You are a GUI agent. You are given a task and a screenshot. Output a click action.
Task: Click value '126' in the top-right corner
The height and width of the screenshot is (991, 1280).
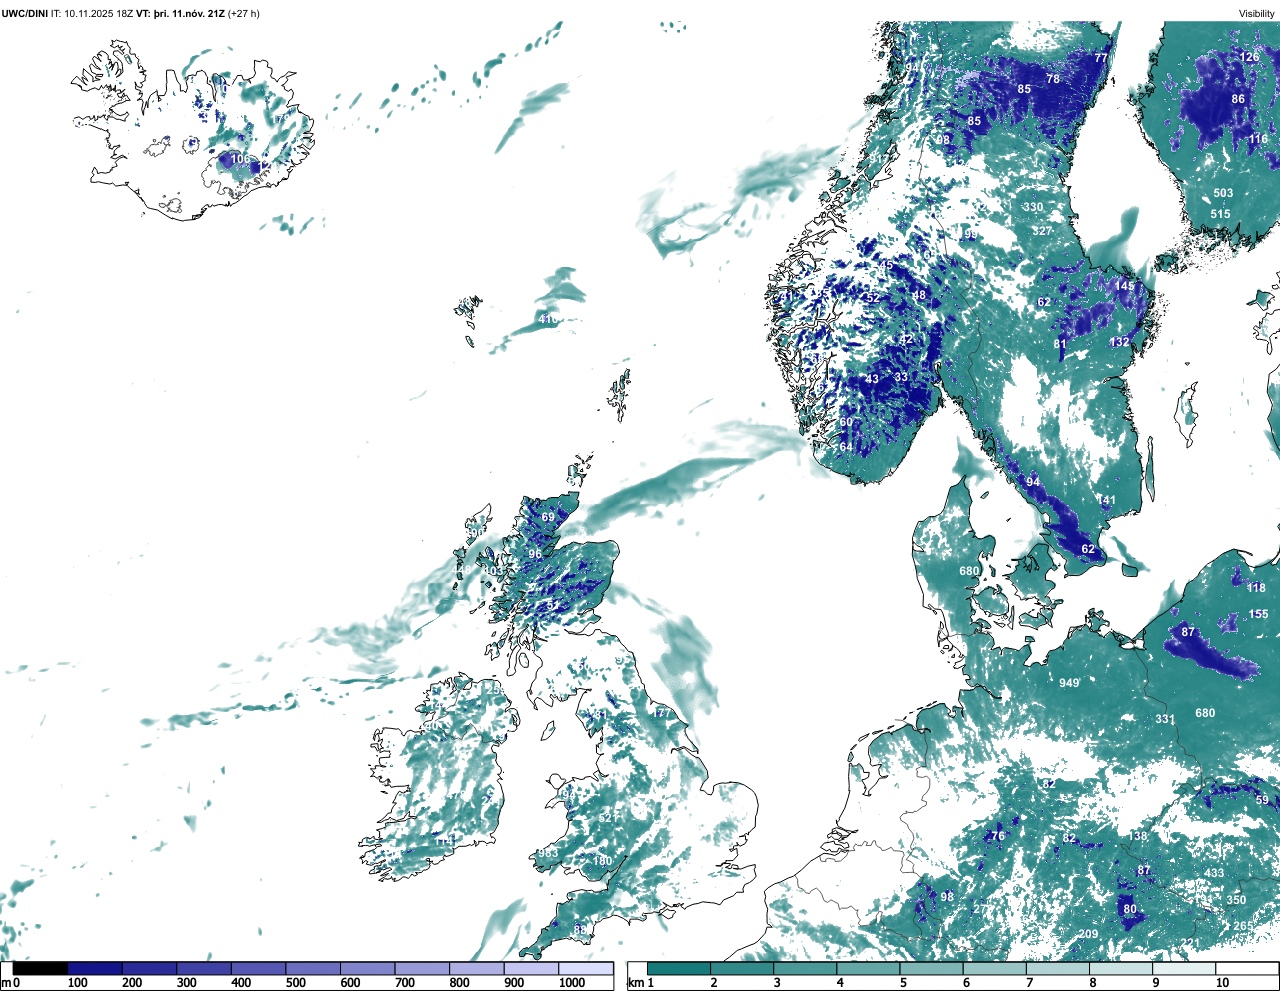coord(1250,57)
